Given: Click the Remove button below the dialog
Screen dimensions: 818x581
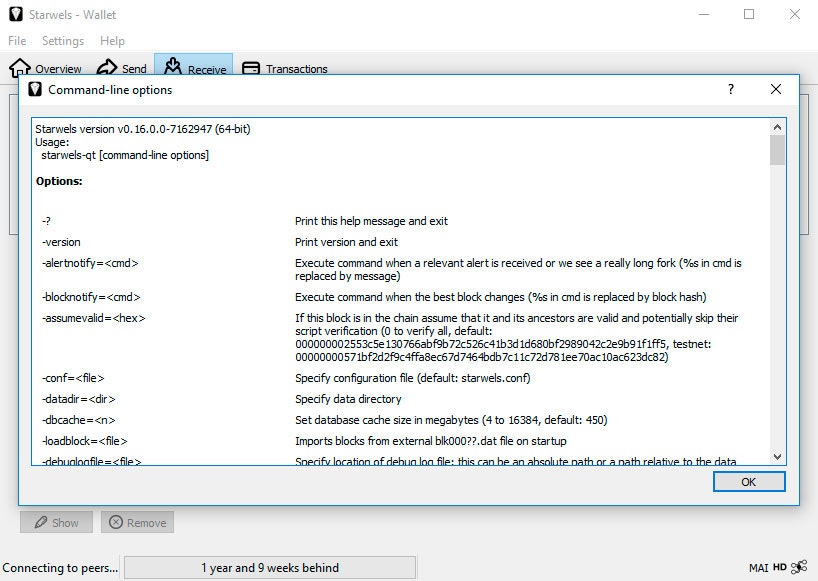Looking at the screenshot, I should (x=137, y=522).
